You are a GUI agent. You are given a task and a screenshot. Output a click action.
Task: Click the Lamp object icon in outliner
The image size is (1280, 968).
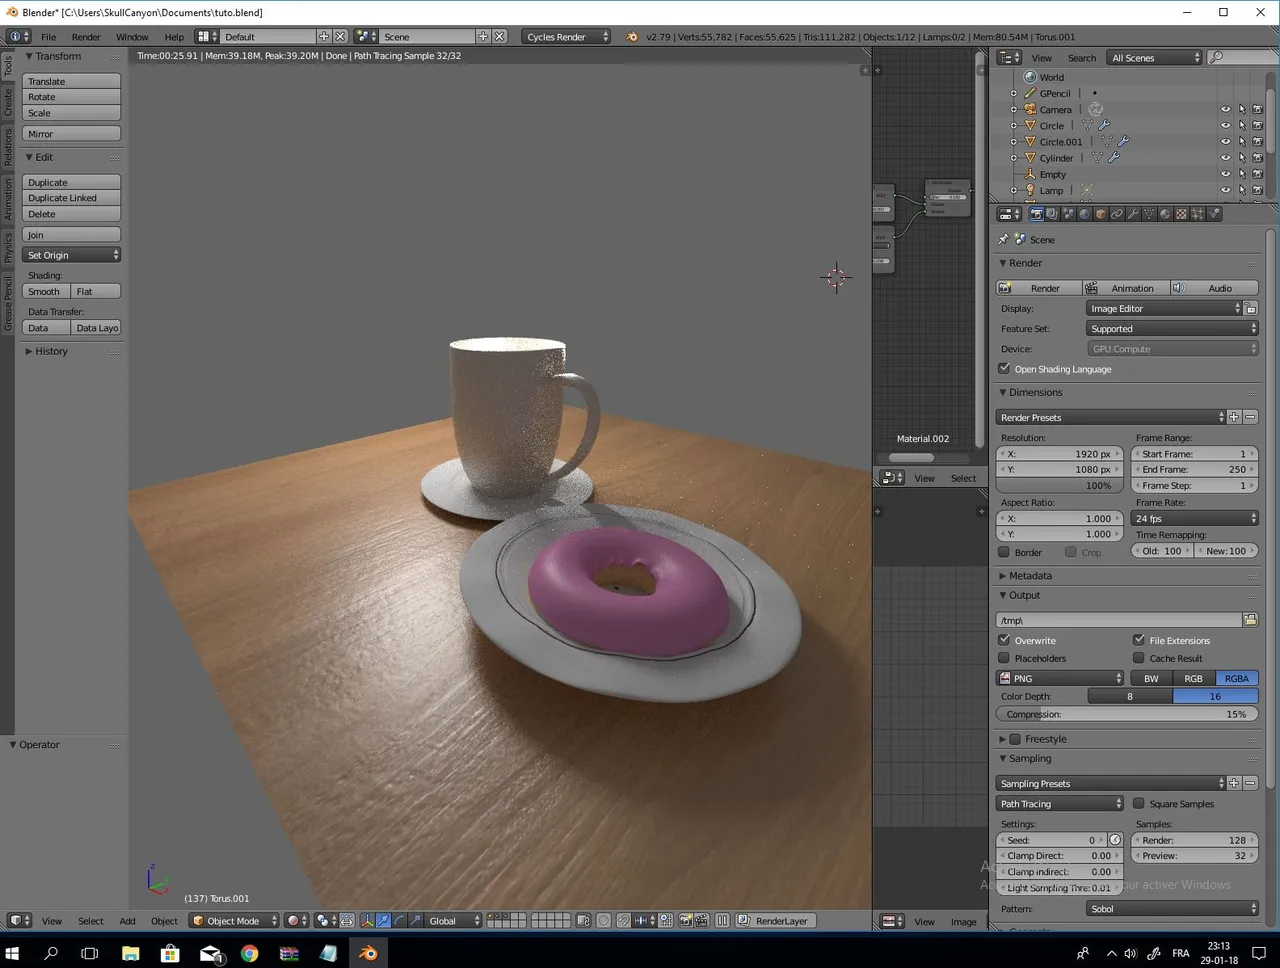point(1030,190)
